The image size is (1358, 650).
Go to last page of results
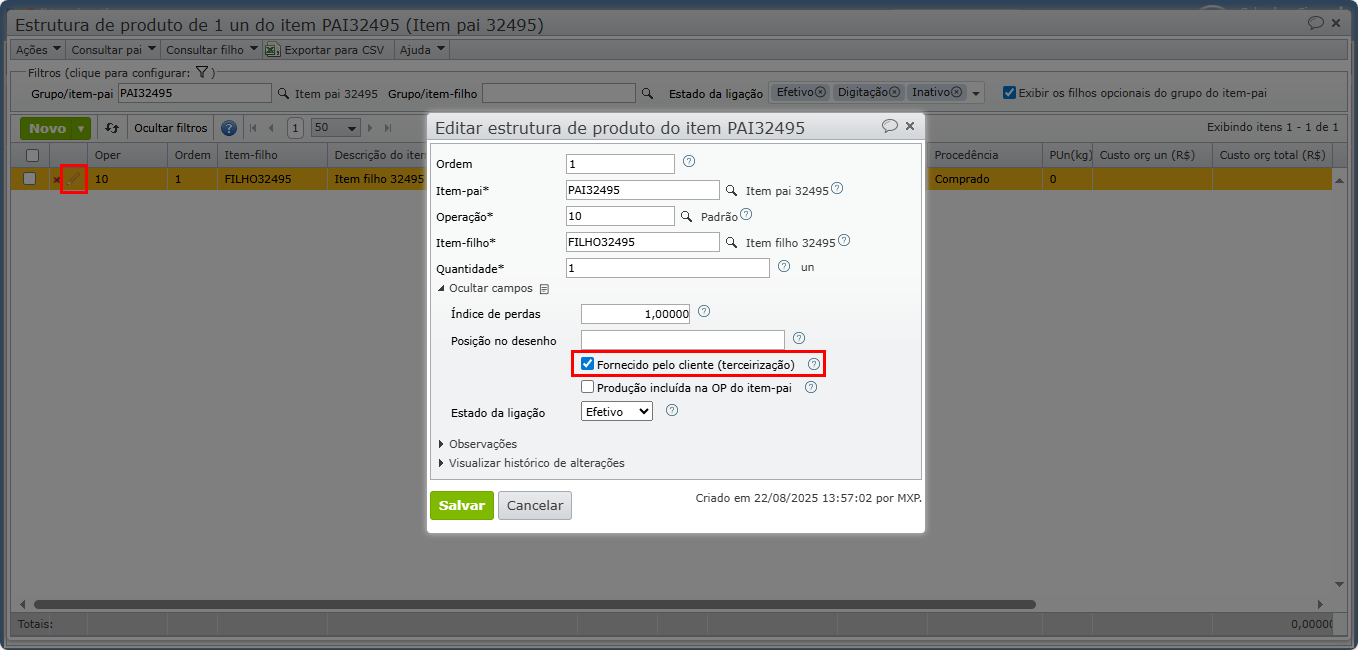[x=389, y=128]
